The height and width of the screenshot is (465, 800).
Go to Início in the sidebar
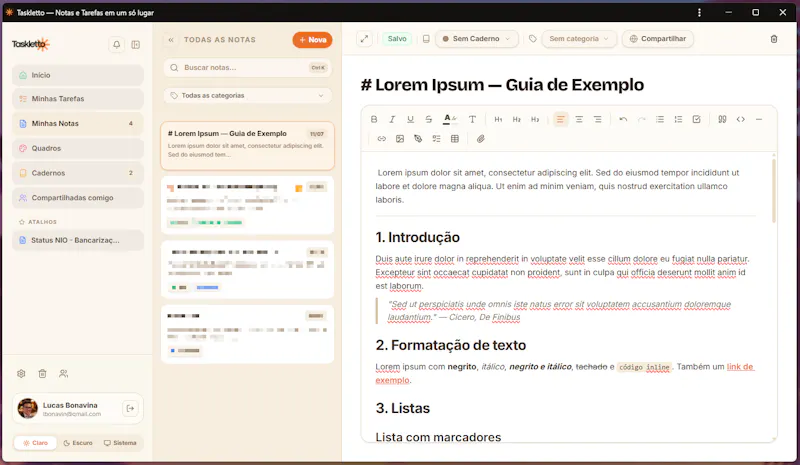point(78,75)
